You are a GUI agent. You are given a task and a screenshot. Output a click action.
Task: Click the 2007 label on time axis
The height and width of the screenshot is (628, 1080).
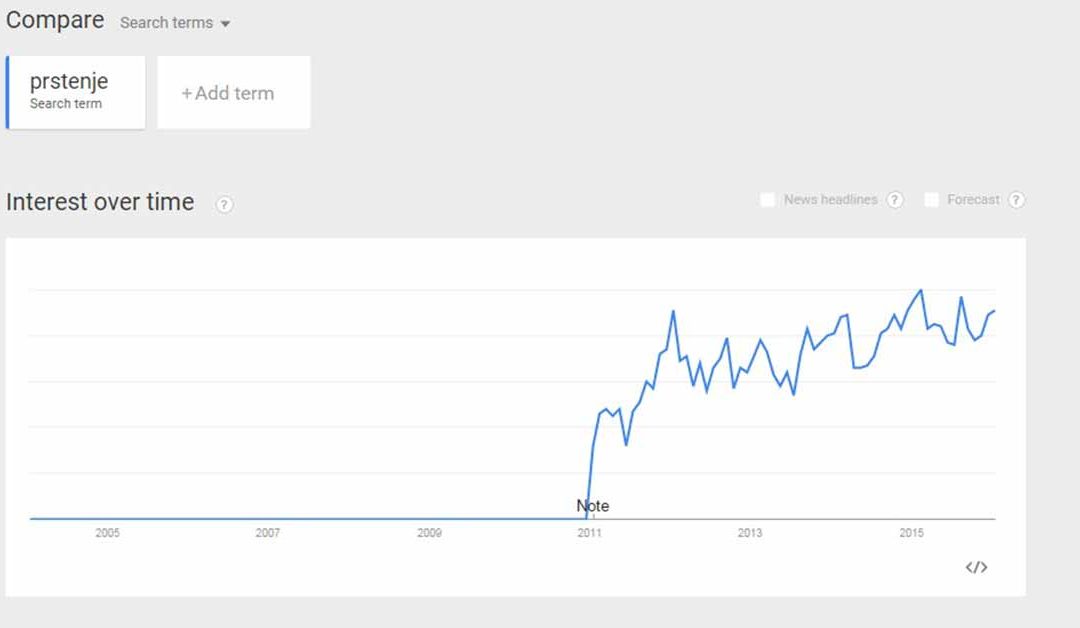tap(267, 533)
